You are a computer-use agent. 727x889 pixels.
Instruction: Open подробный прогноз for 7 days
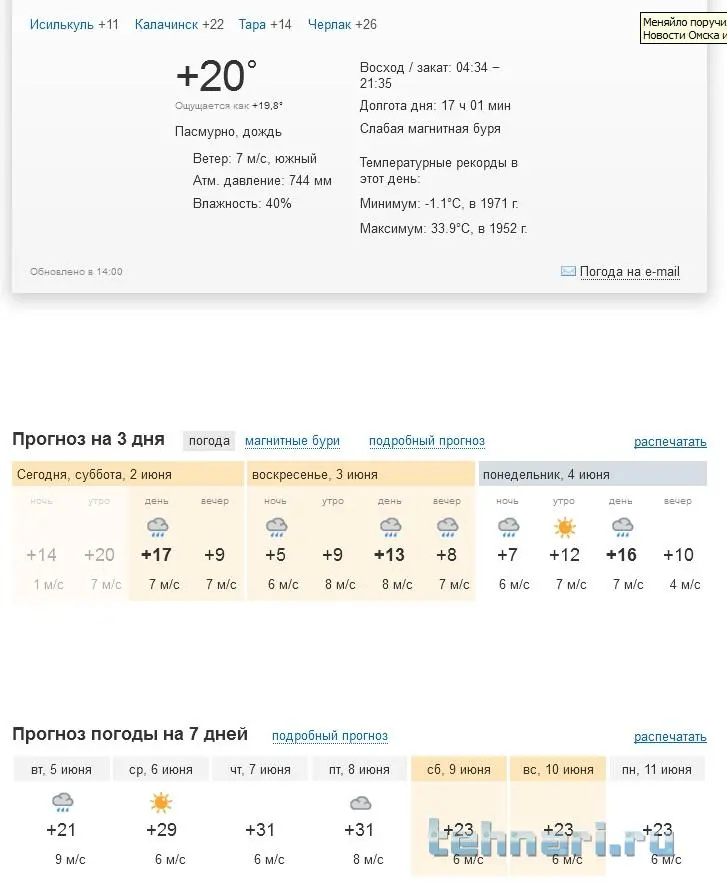(330, 736)
